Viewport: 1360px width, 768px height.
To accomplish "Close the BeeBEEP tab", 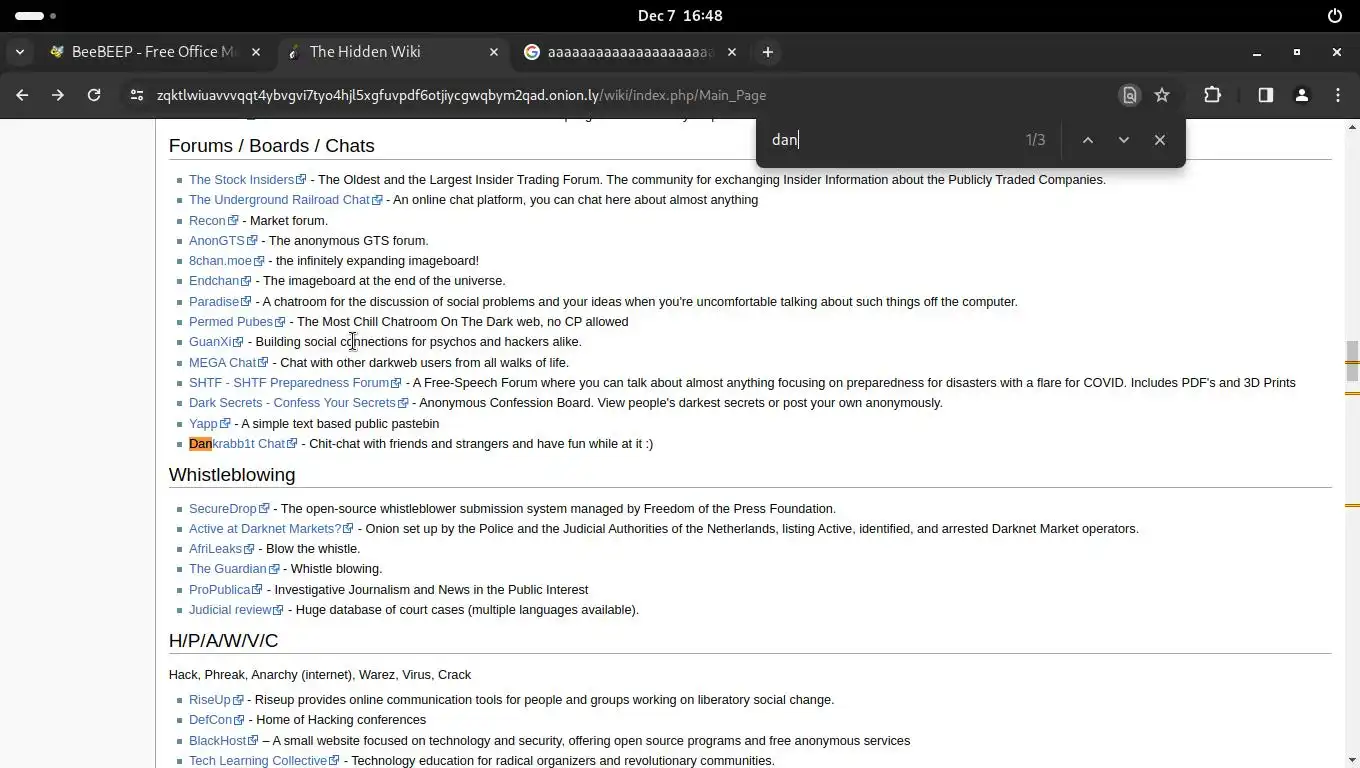I will click(x=257, y=52).
